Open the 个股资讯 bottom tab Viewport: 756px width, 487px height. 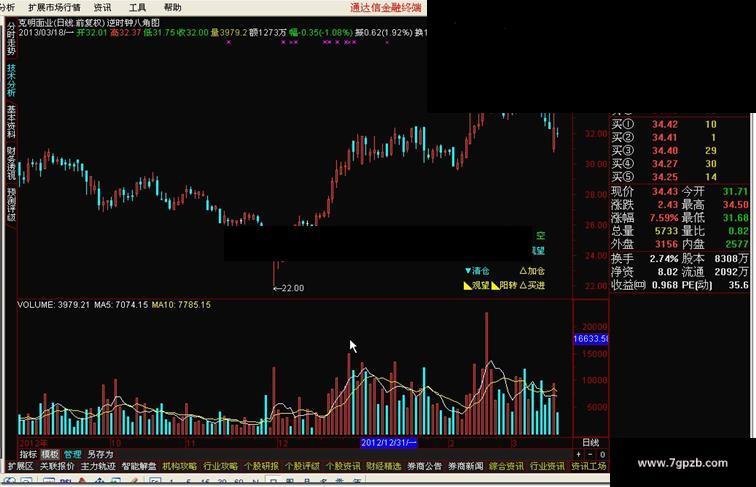pyautogui.click(x=343, y=466)
